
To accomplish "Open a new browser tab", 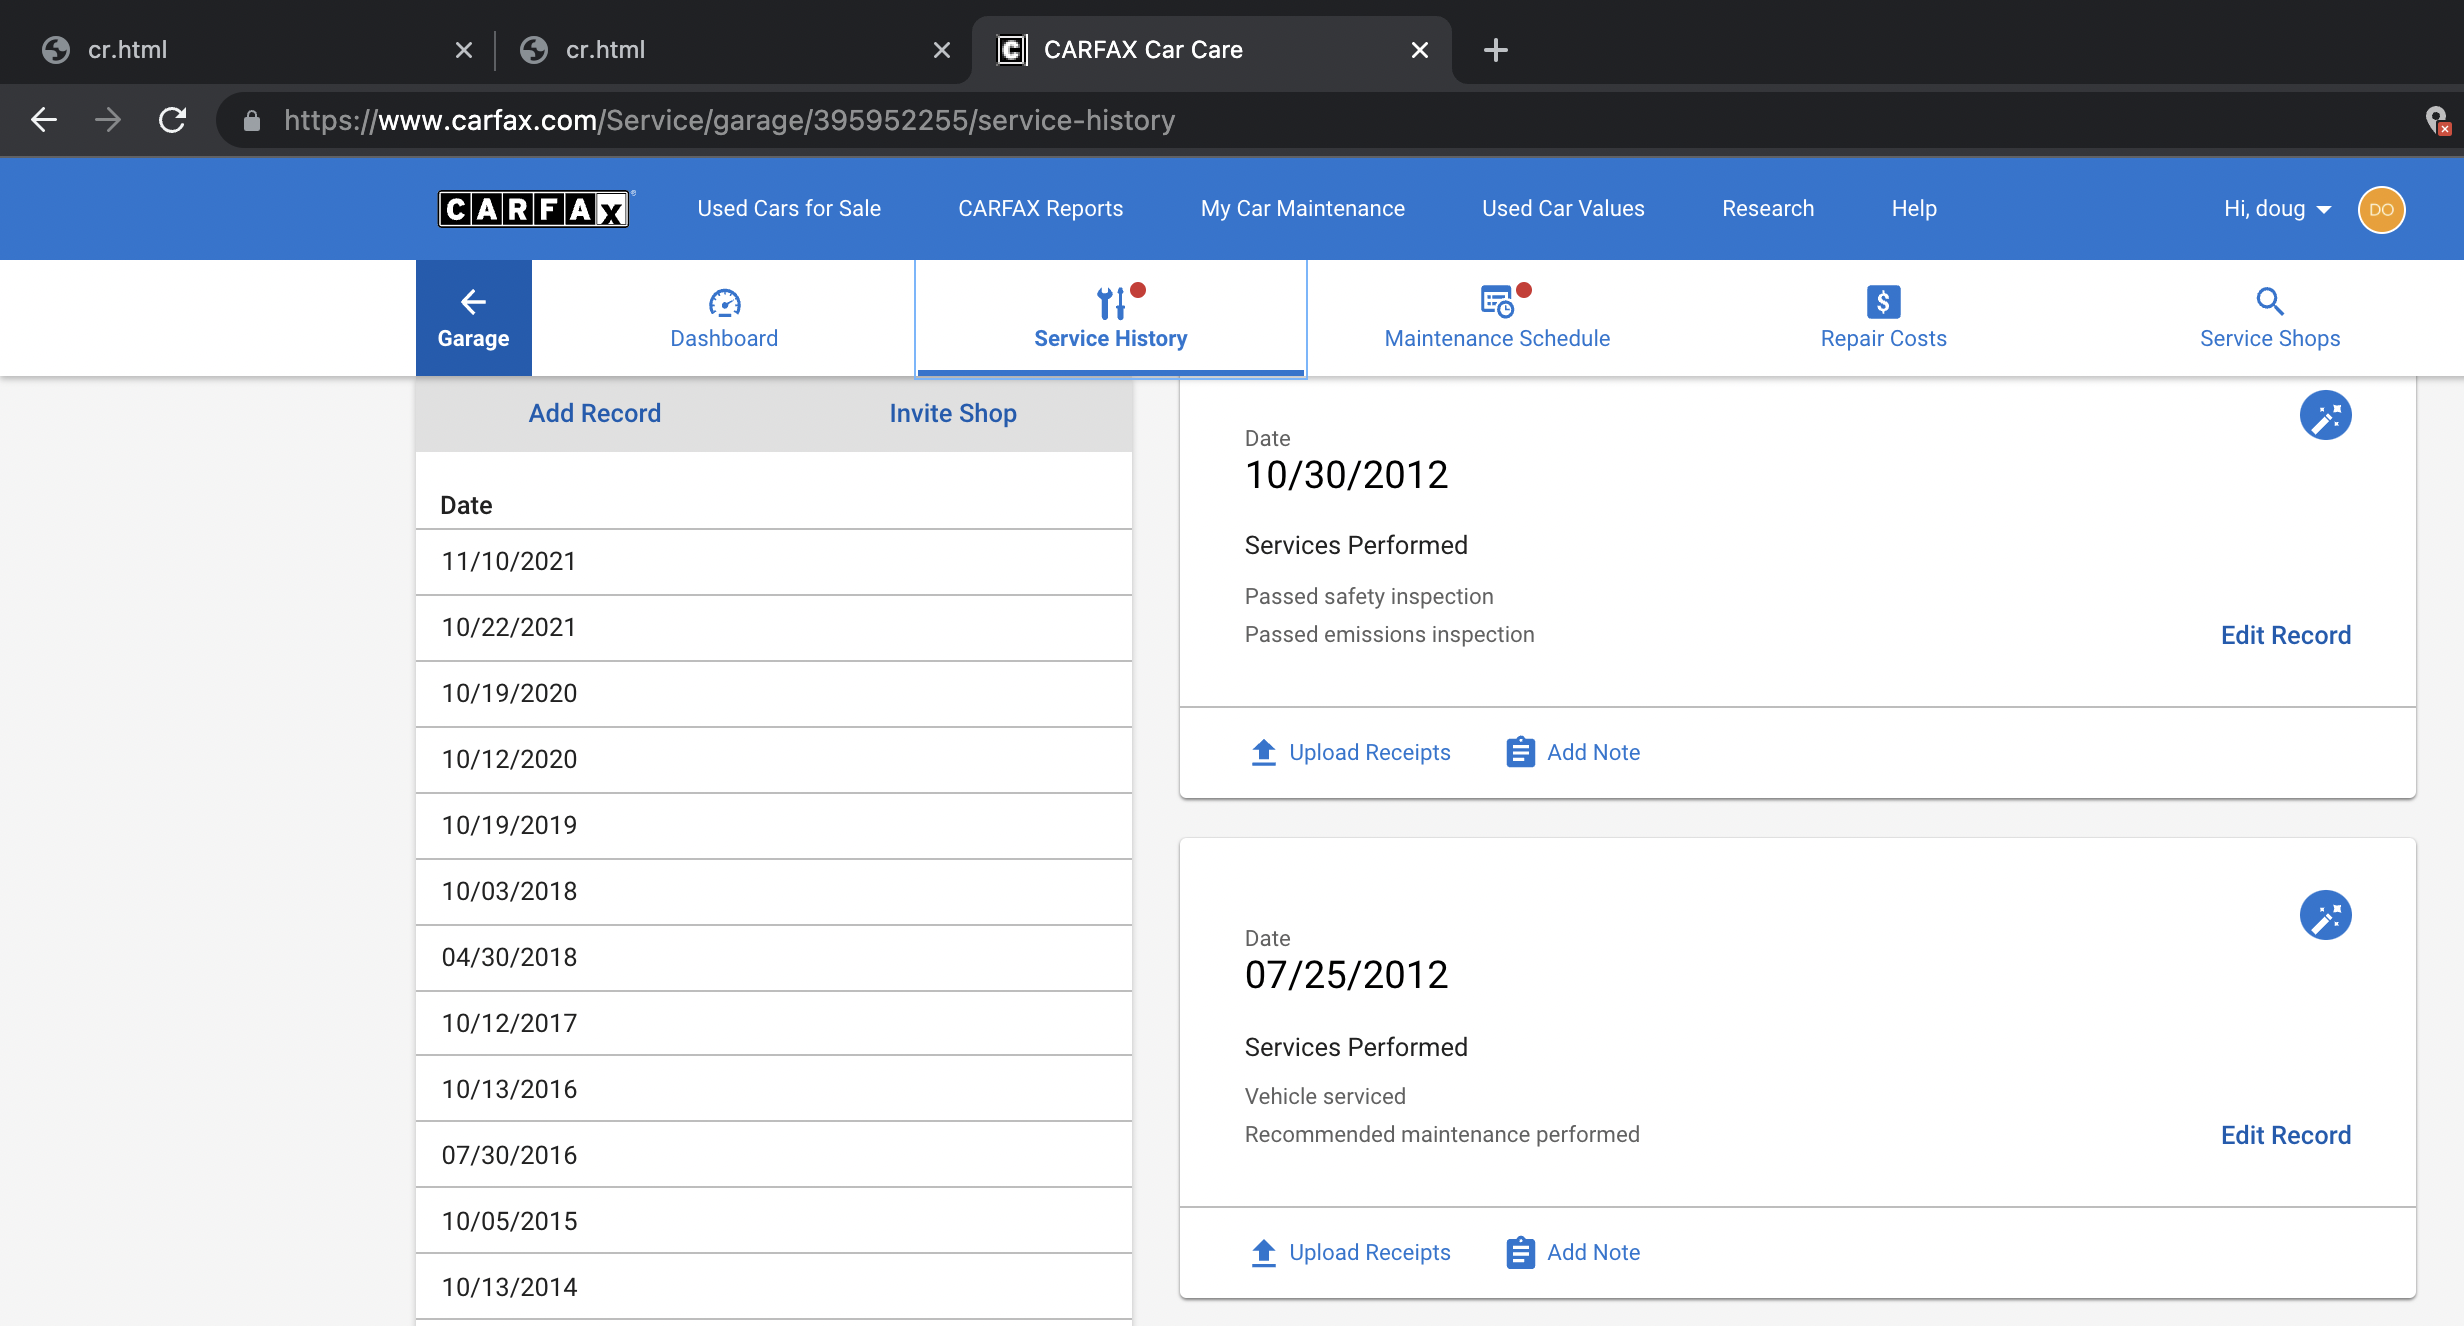I will pyautogui.click(x=1495, y=50).
